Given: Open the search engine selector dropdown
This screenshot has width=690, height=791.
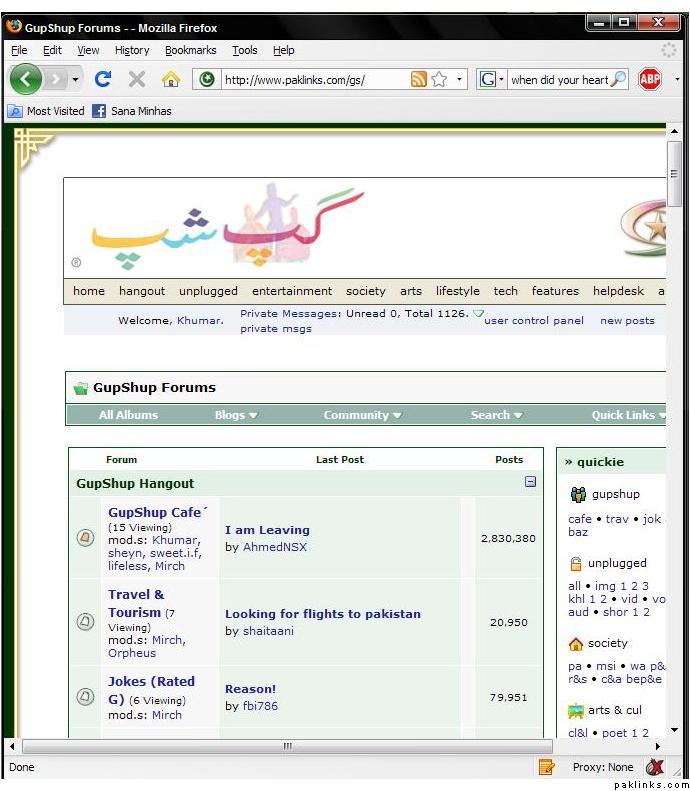Looking at the screenshot, I should (x=491, y=79).
